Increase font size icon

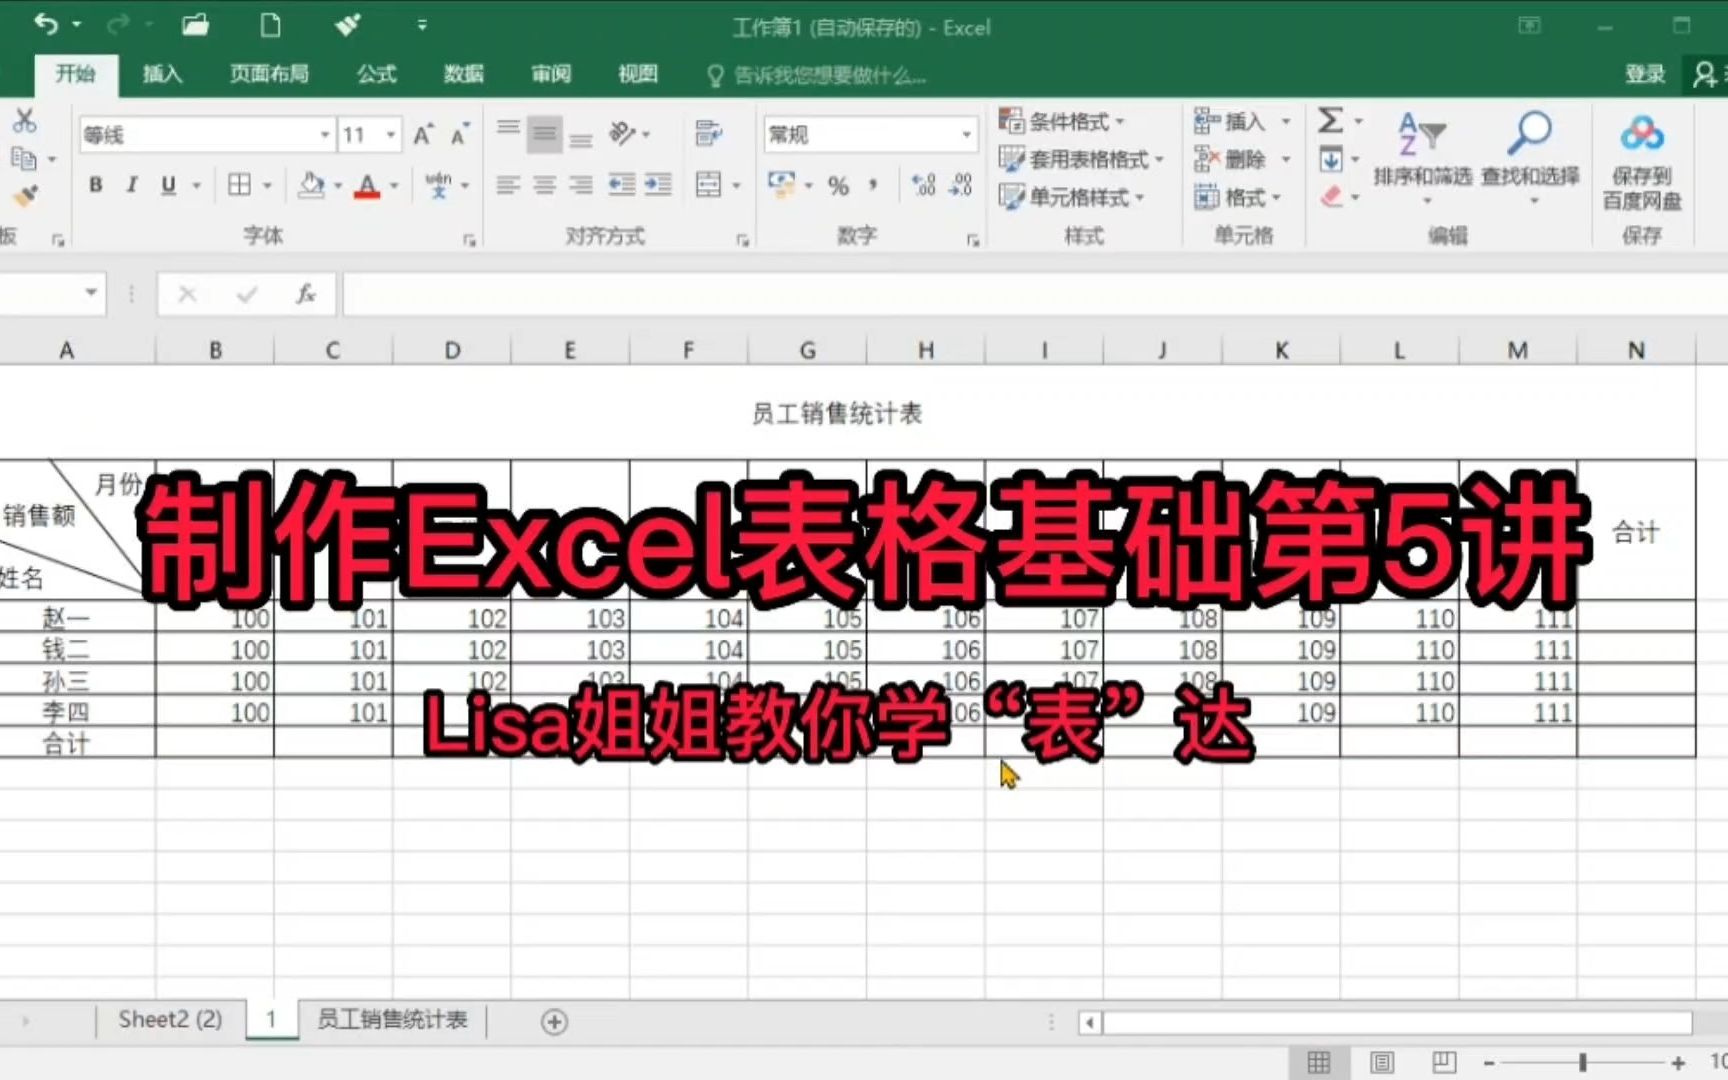(423, 135)
